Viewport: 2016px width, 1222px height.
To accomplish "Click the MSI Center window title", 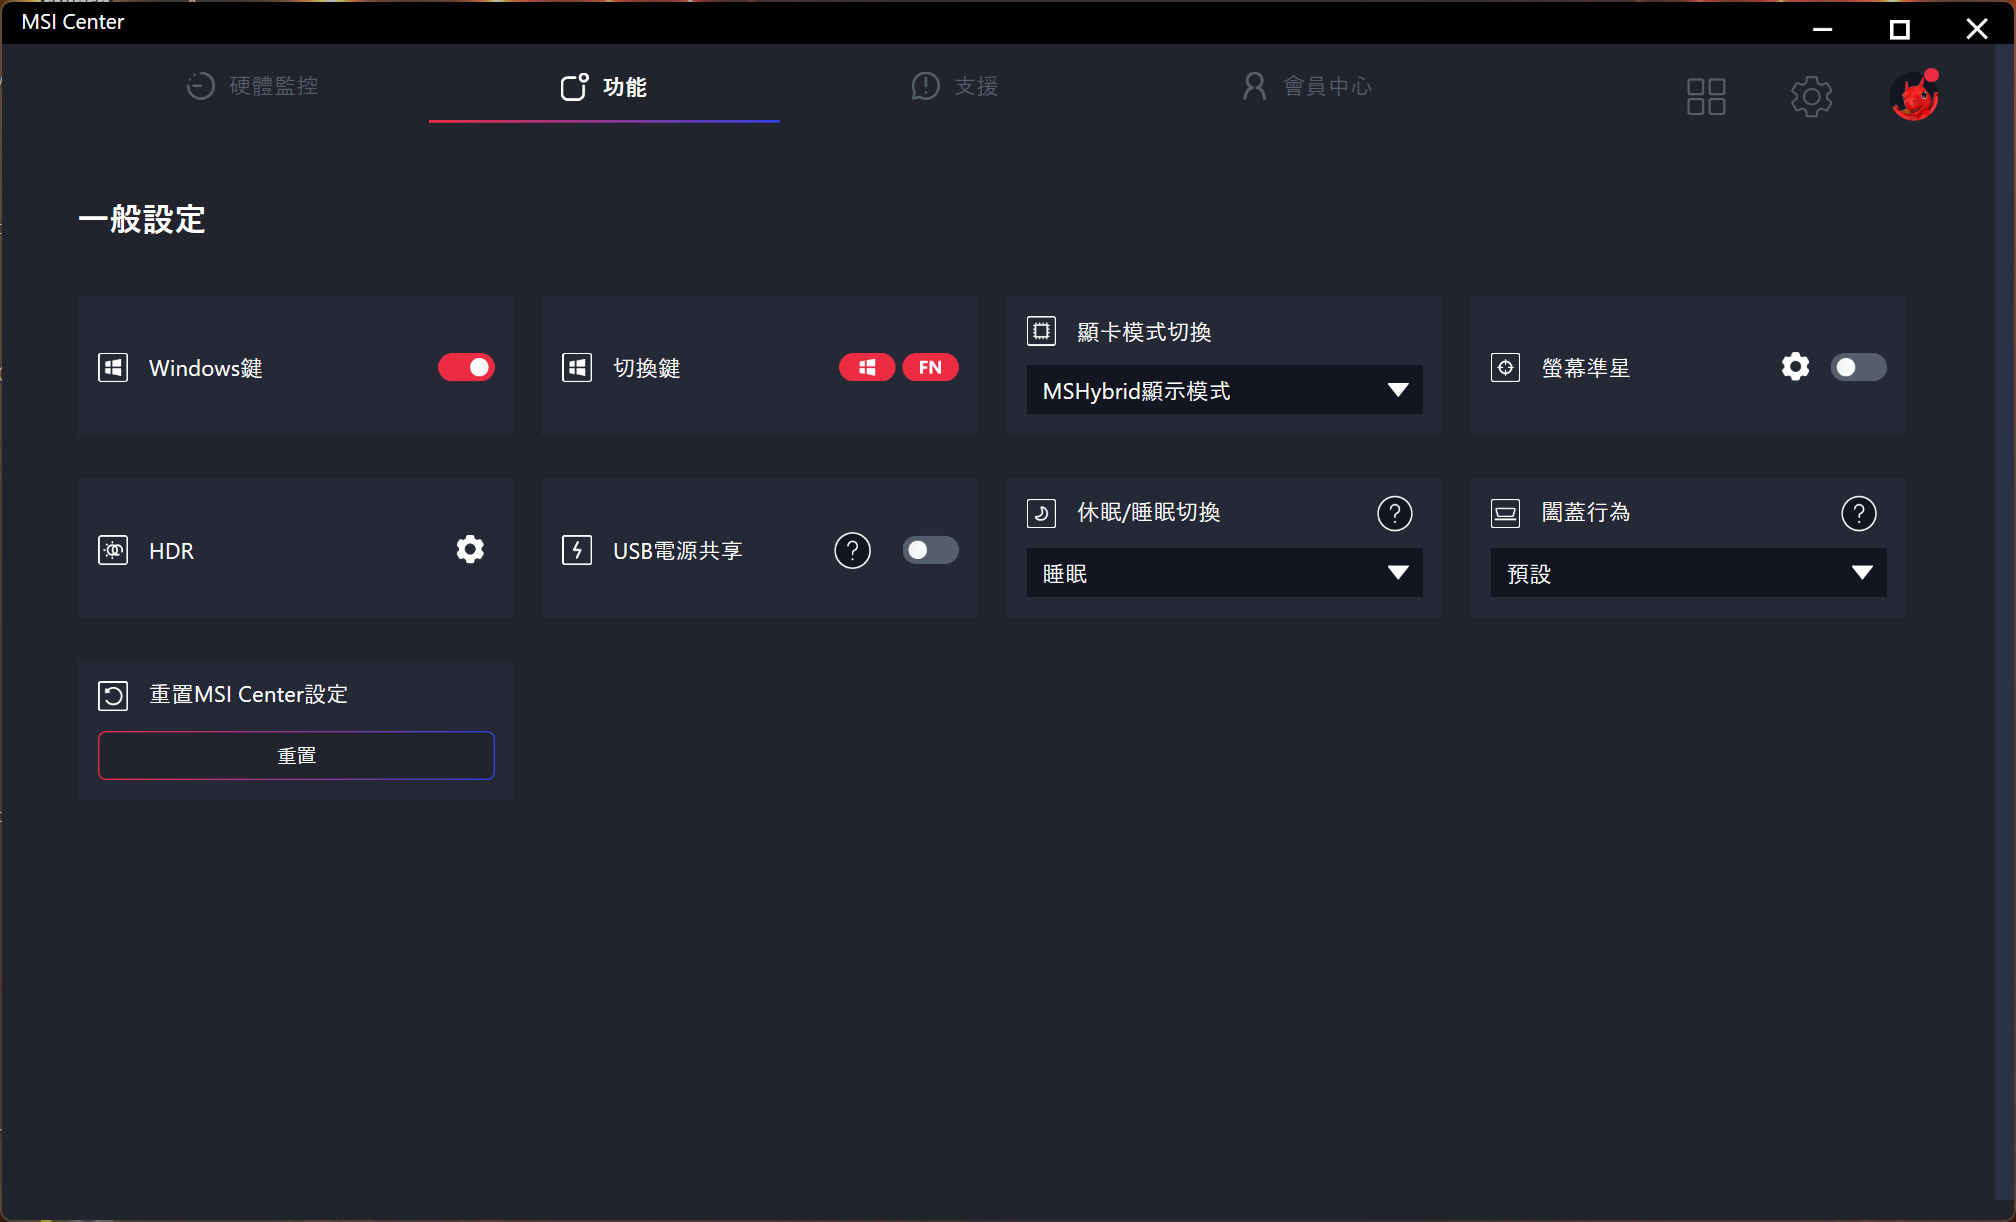I will [x=73, y=22].
